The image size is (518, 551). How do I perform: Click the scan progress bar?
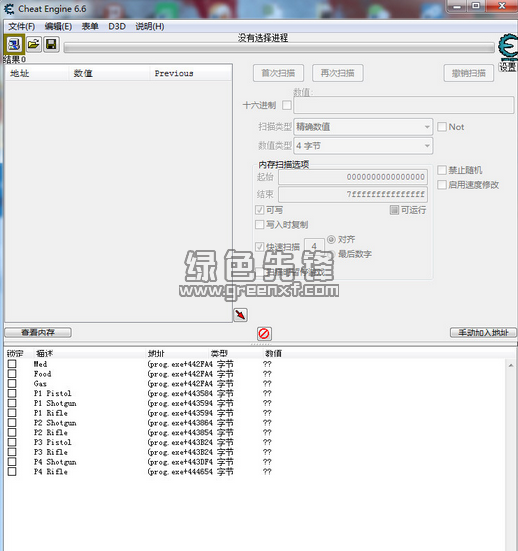(279, 48)
